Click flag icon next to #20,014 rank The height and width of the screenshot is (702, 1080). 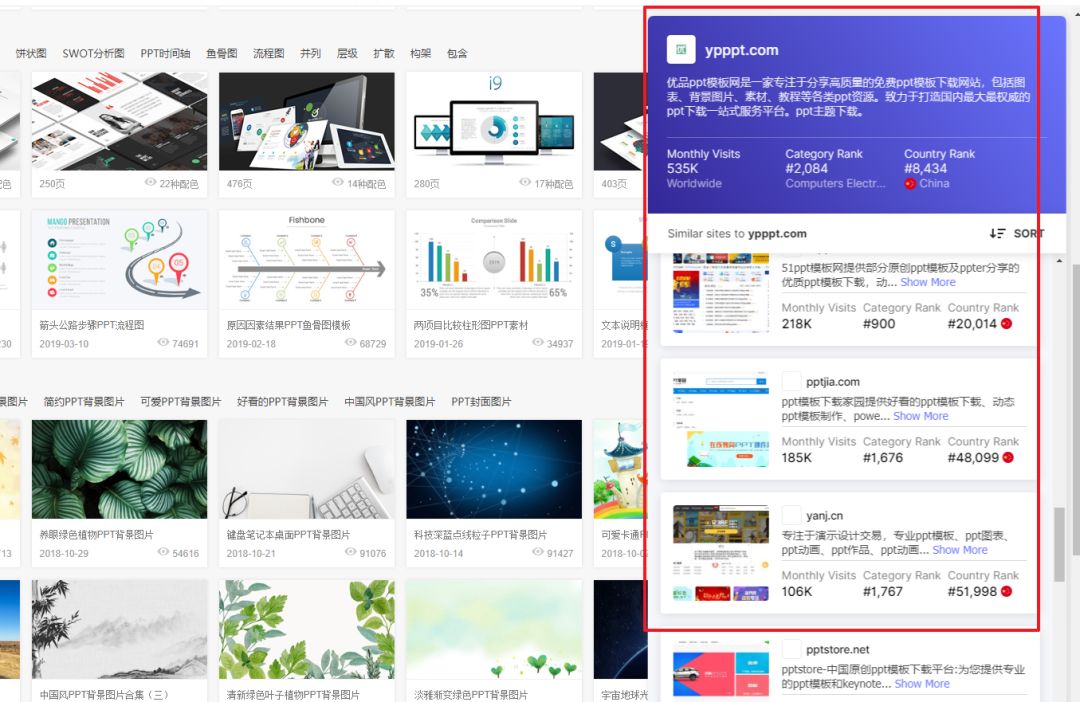1006,324
